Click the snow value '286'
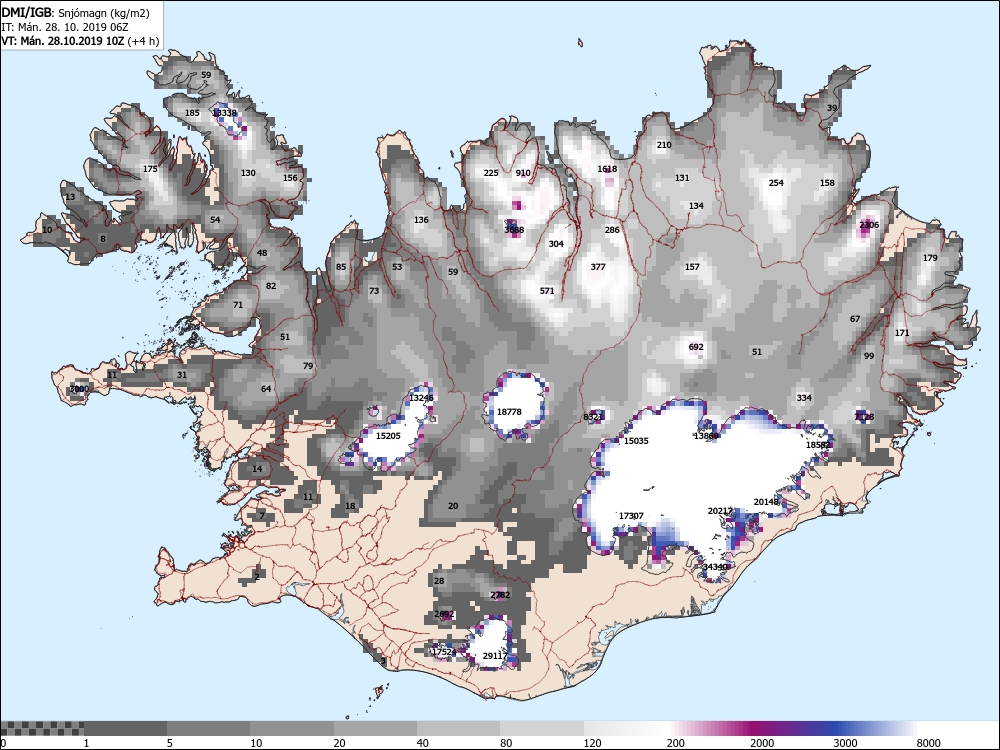Viewport: 1000px width, 750px height. pyautogui.click(x=612, y=230)
